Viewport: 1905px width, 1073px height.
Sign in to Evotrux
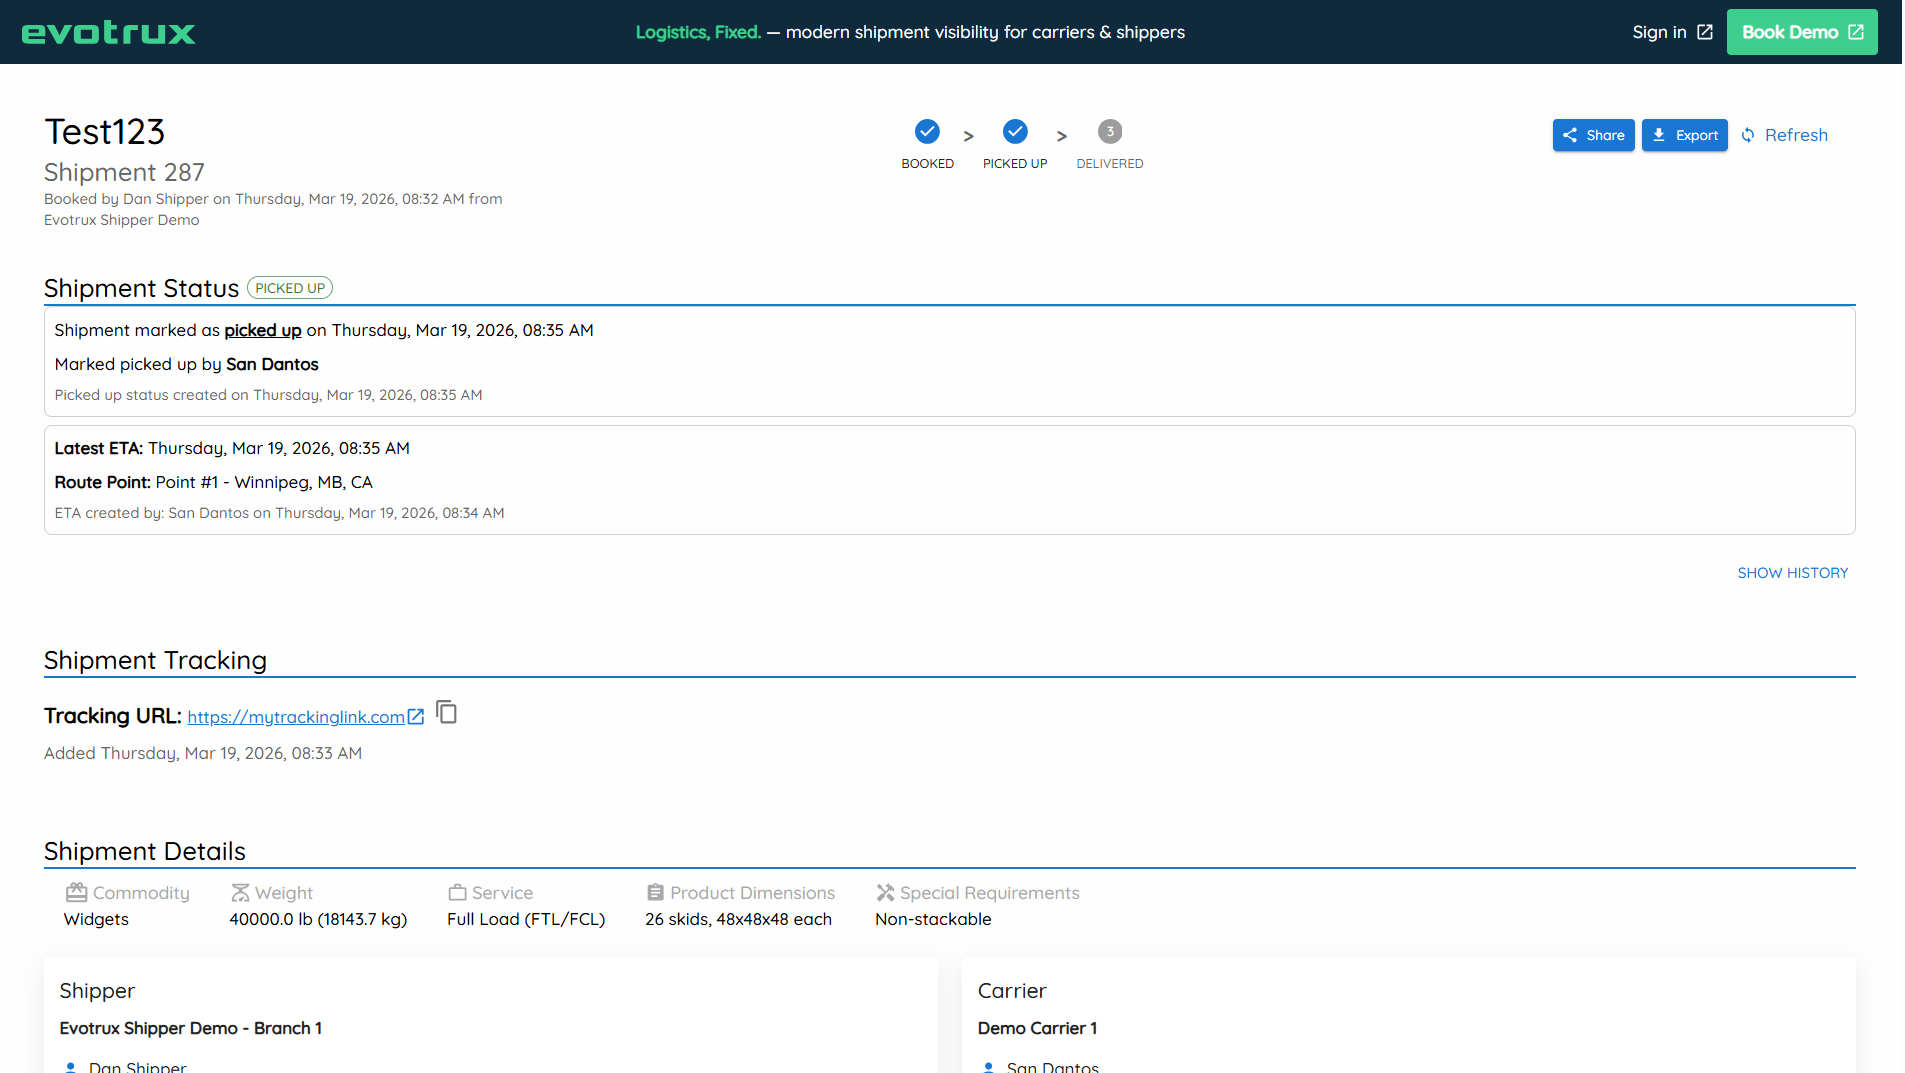tap(1672, 32)
